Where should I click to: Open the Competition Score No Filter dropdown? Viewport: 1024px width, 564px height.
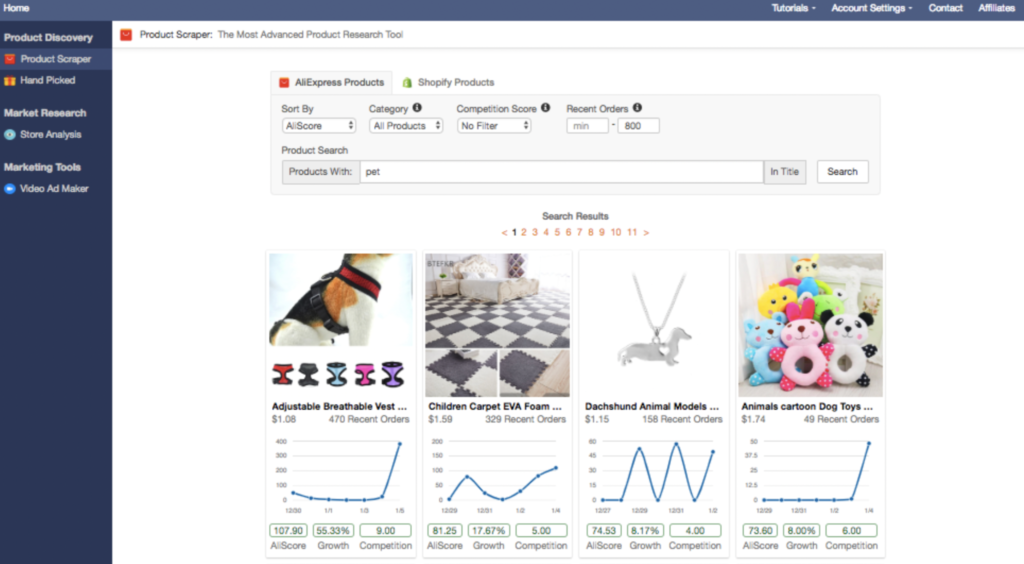[x=494, y=126]
